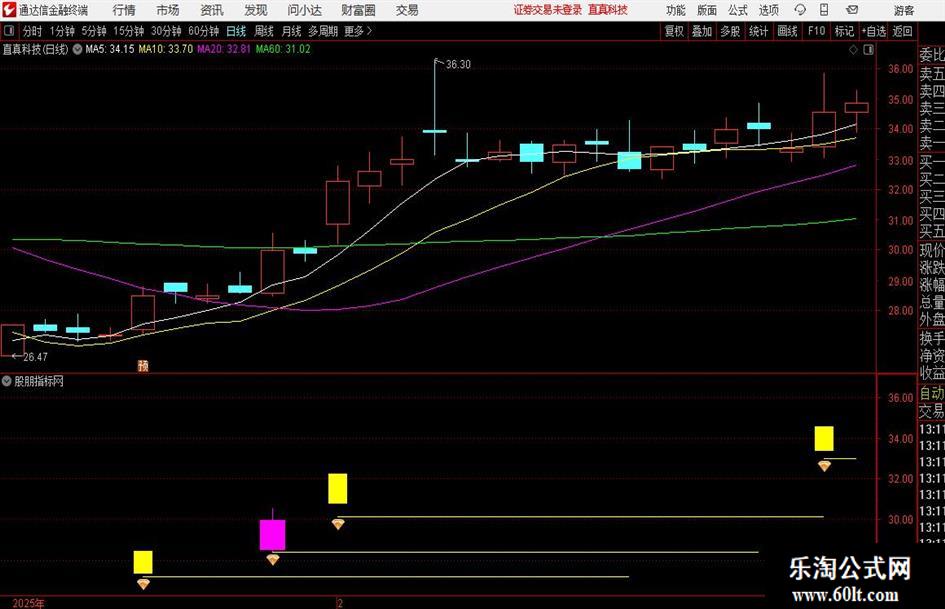Screen dimensions: 945x609
Task: Switch to 30分钟 chart period
Action: coord(166,31)
